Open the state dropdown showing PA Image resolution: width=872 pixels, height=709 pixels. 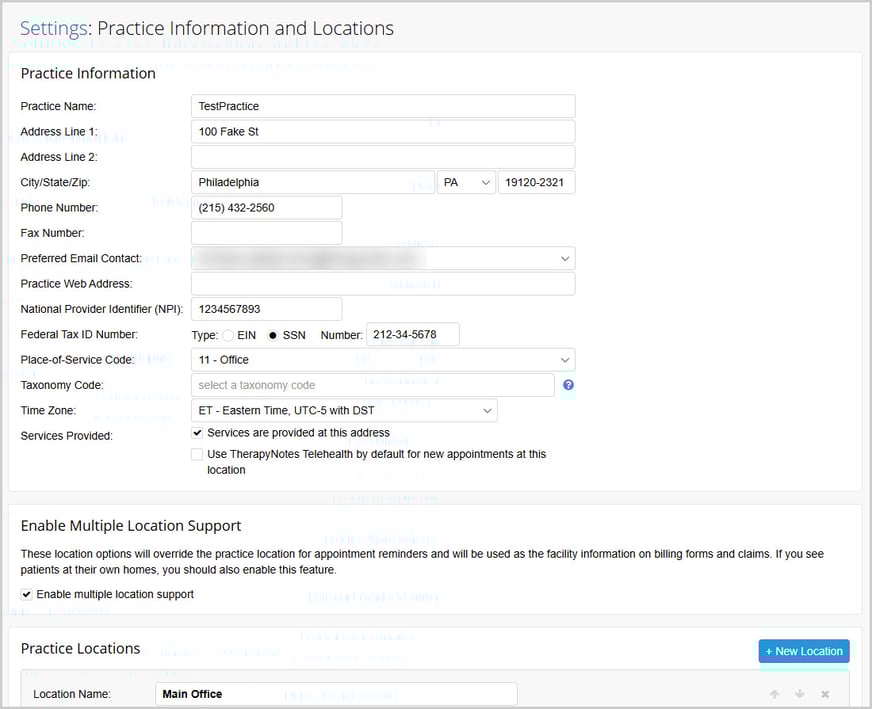pyautogui.click(x=466, y=183)
